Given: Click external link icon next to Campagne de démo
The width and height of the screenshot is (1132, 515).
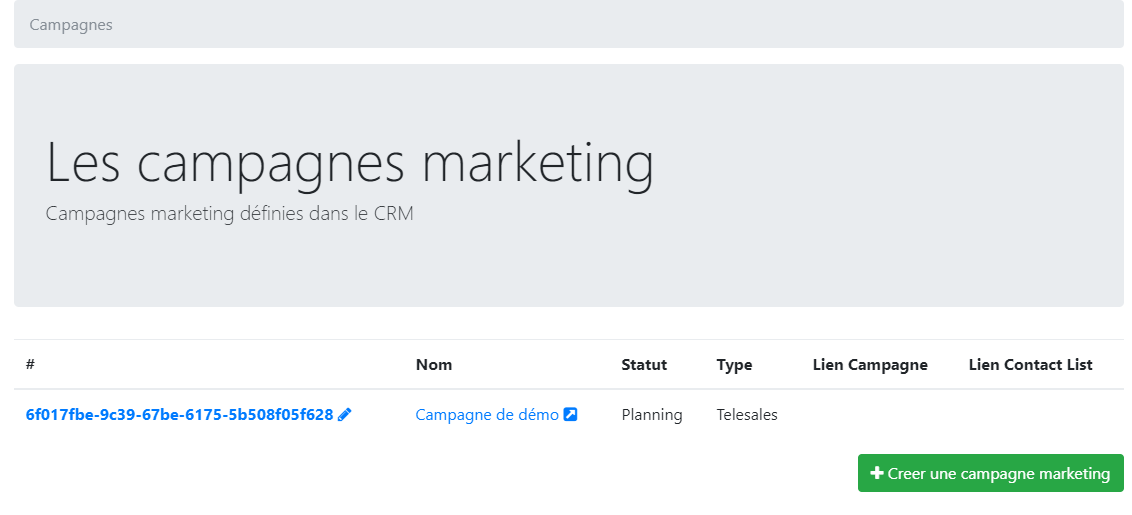Looking at the screenshot, I should pos(570,415).
